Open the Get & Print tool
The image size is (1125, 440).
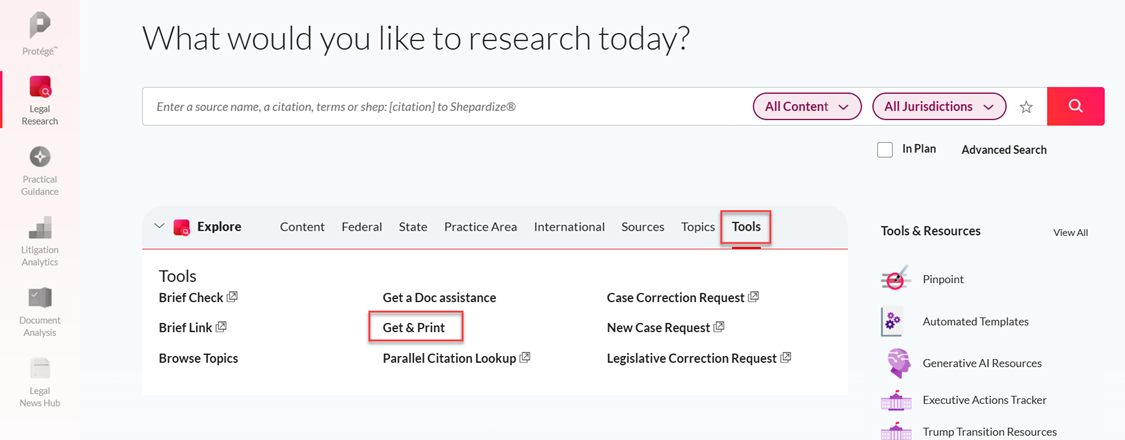click(414, 328)
